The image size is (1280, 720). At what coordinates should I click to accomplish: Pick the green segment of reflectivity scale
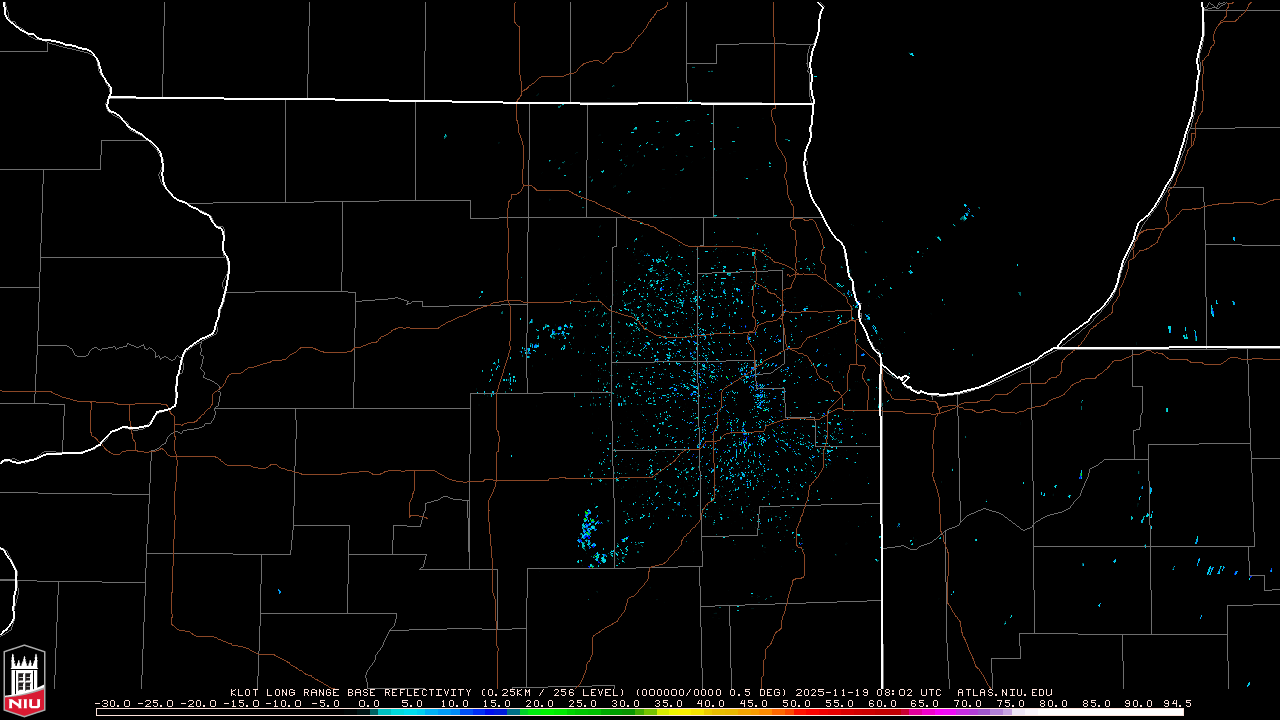coord(560,712)
